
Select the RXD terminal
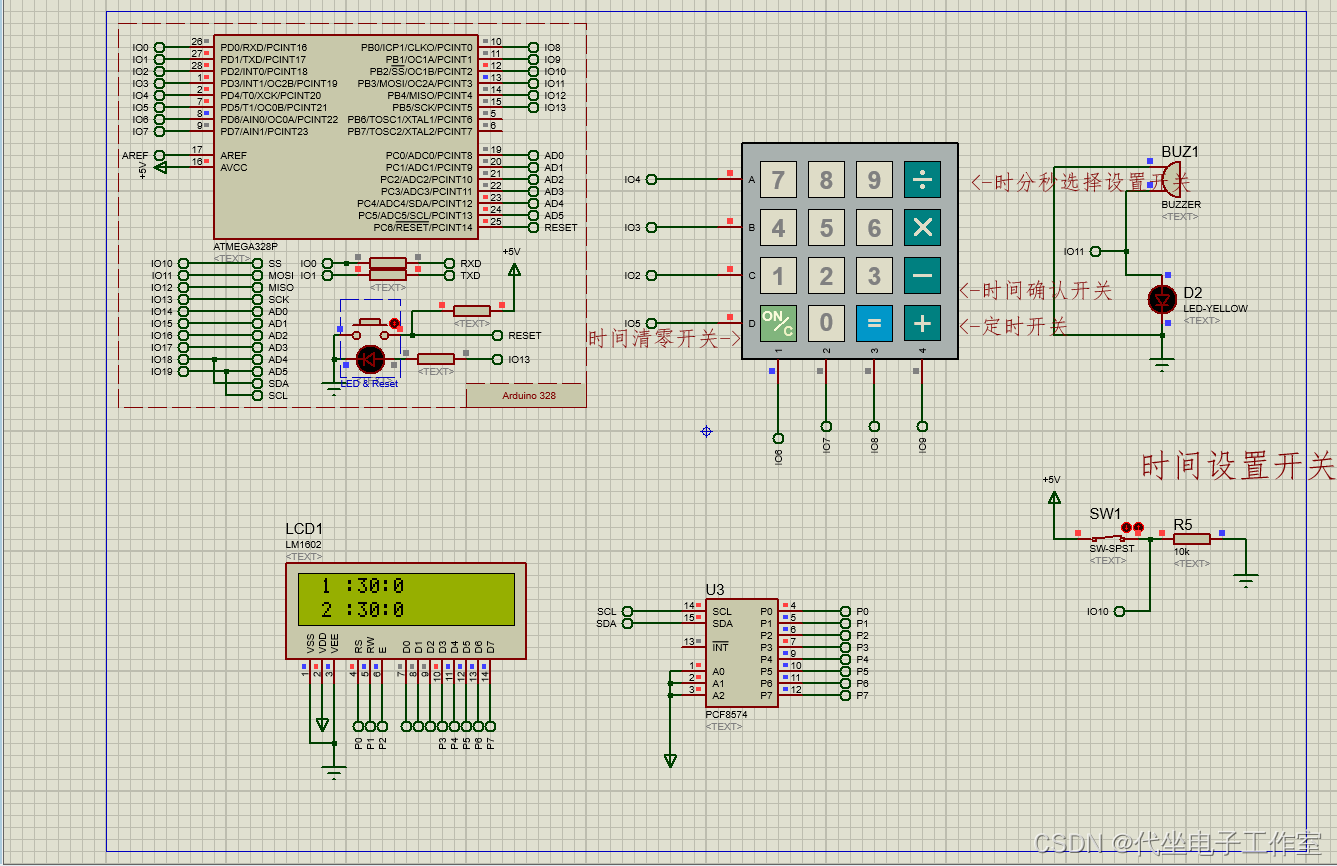click(450, 263)
